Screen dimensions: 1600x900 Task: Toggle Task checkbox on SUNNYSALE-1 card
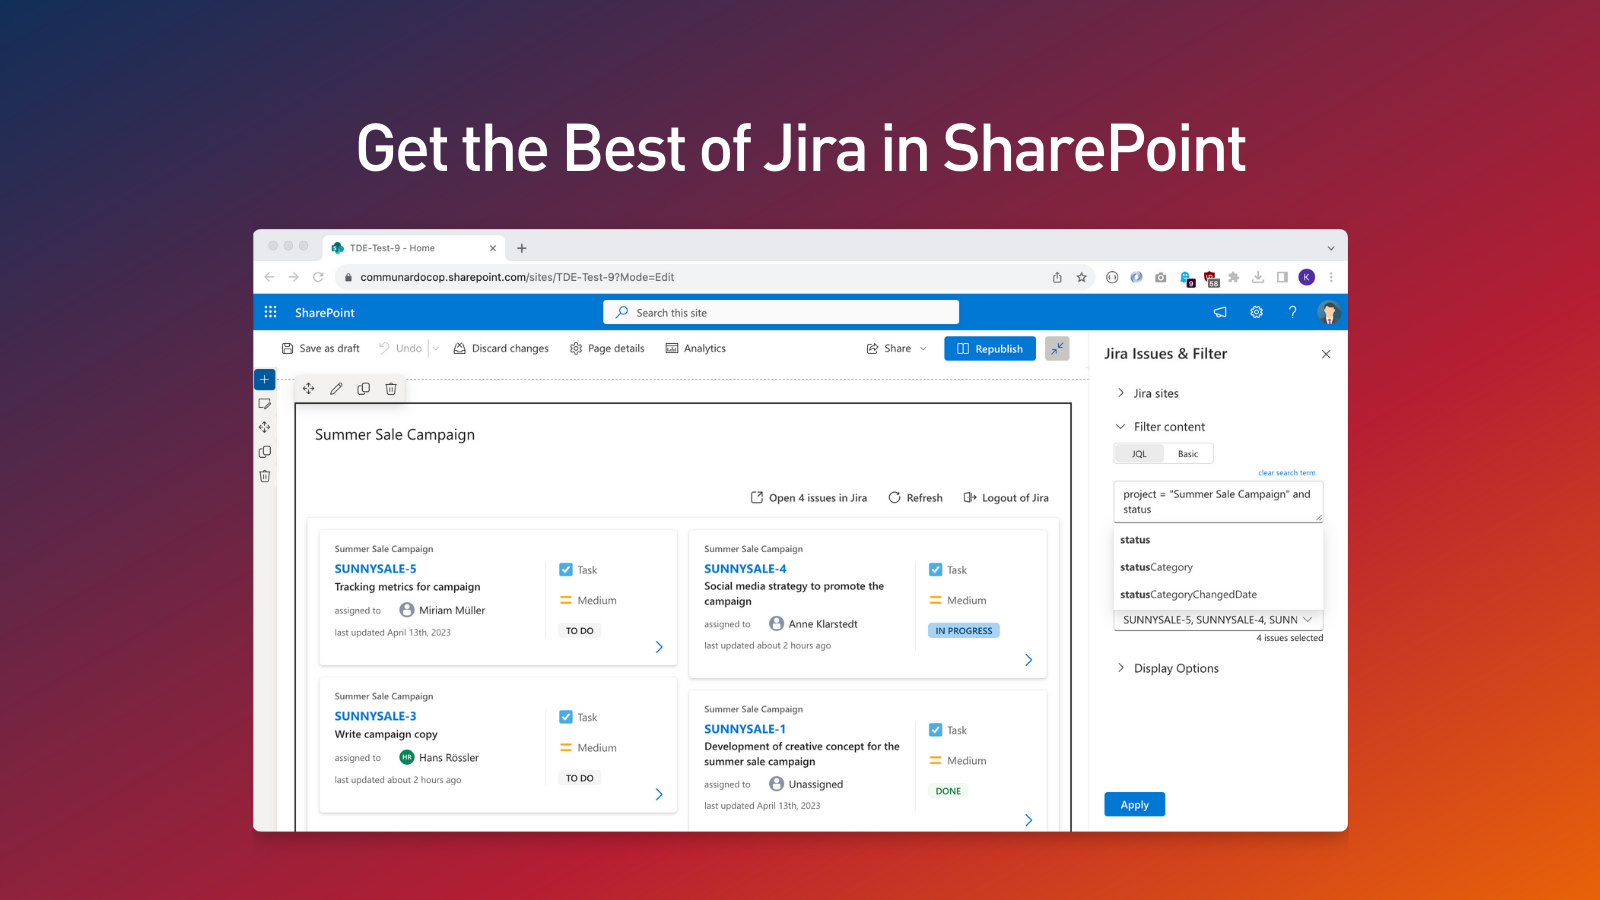coord(935,730)
